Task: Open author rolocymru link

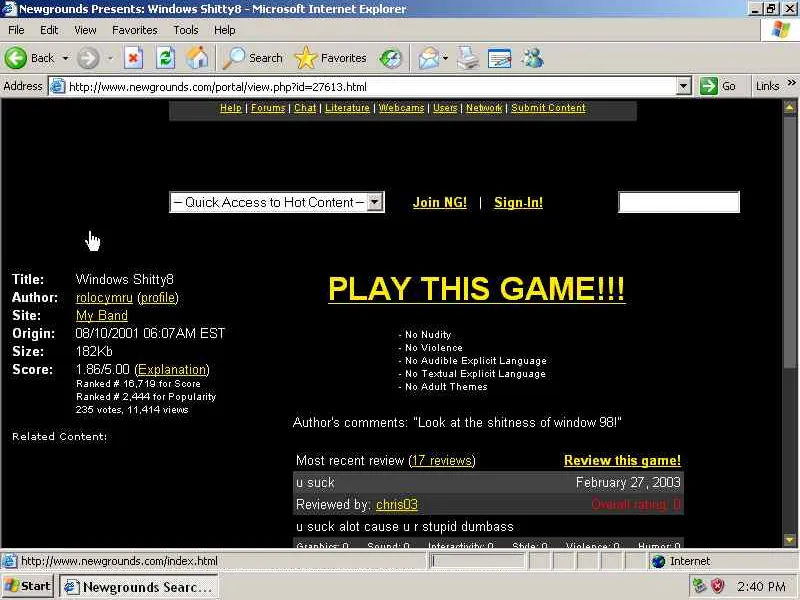Action: tap(104, 297)
